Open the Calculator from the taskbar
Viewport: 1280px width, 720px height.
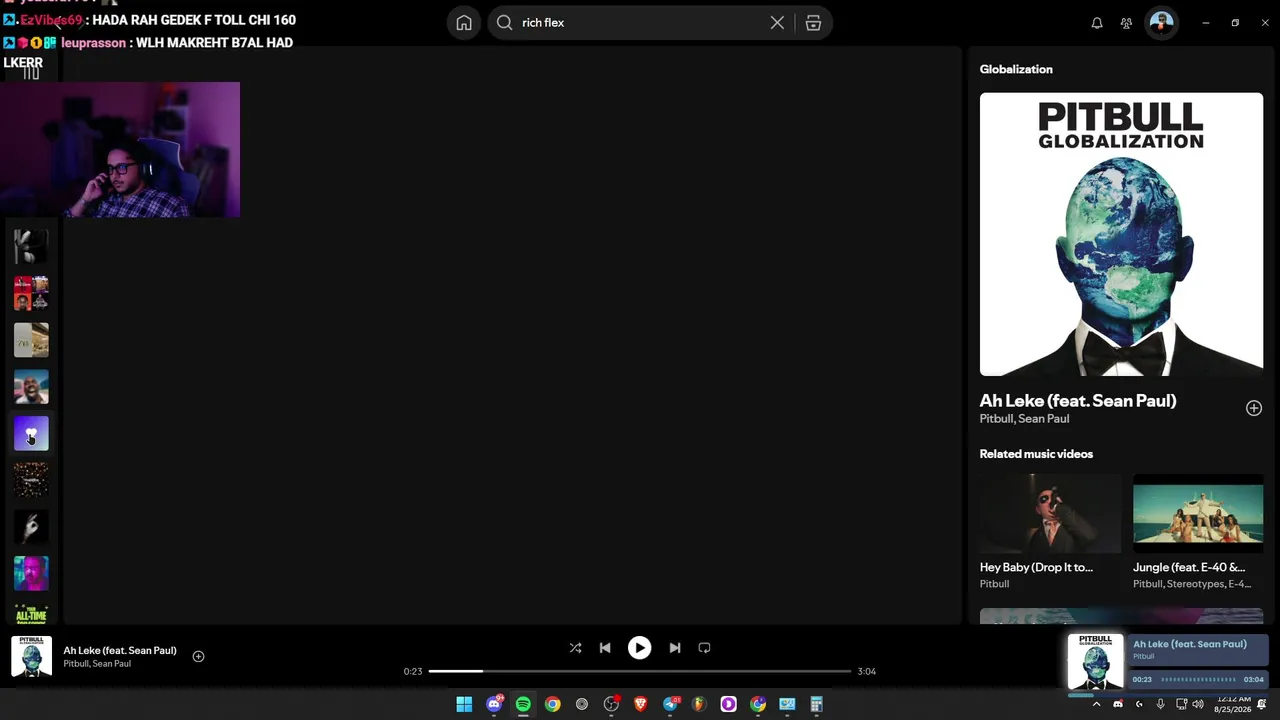pos(816,704)
